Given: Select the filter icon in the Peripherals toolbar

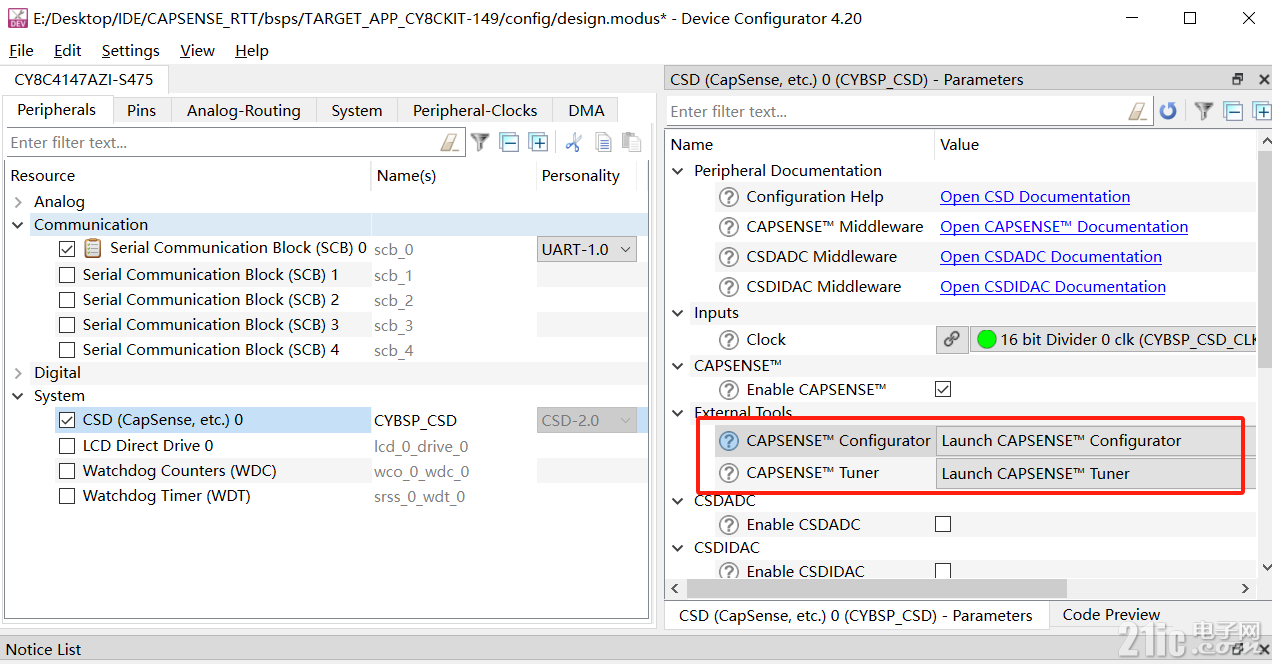Looking at the screenshot, I should pyautogui.click(x=480, y=141).
